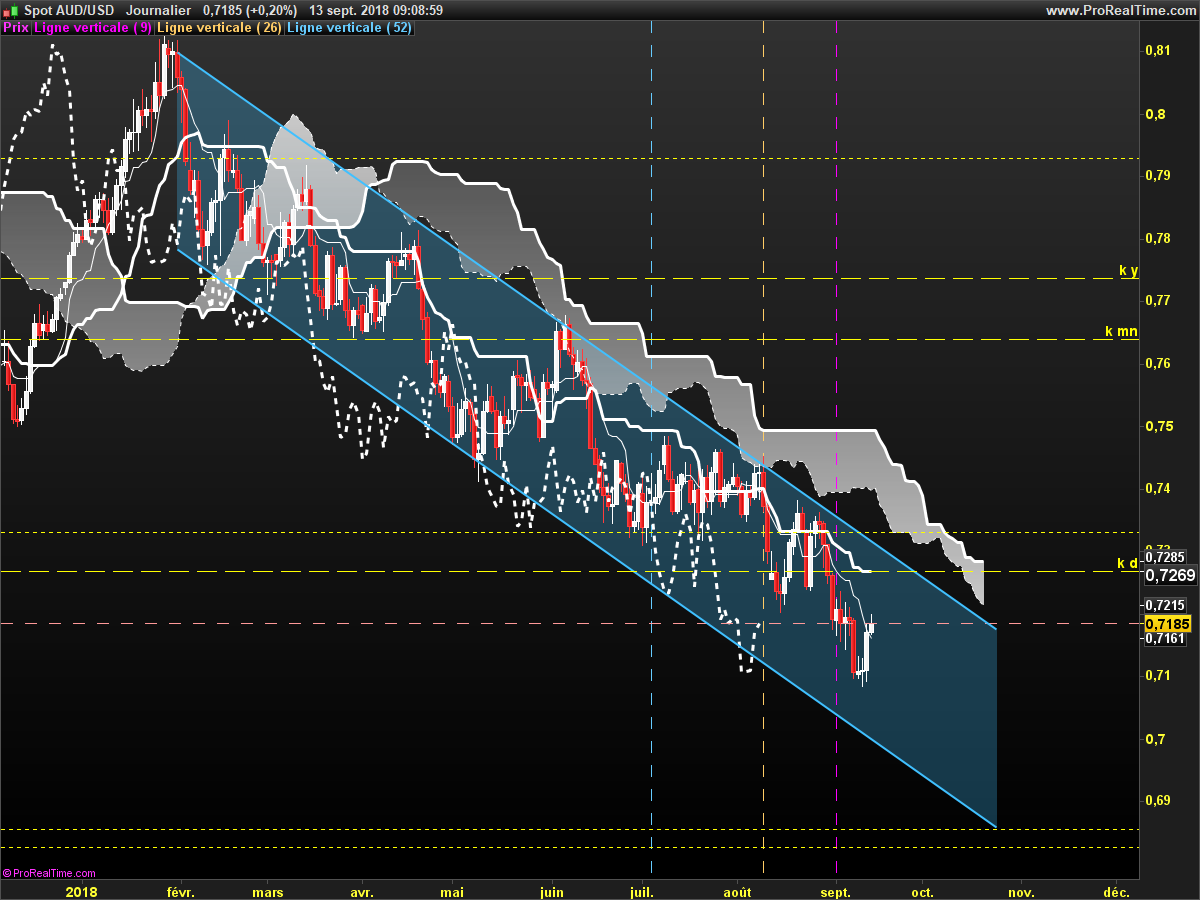This screenshot has height=900, width=1200.
Task: Select the Spot AUD/USD instrument title
Action: pos(70,10)
